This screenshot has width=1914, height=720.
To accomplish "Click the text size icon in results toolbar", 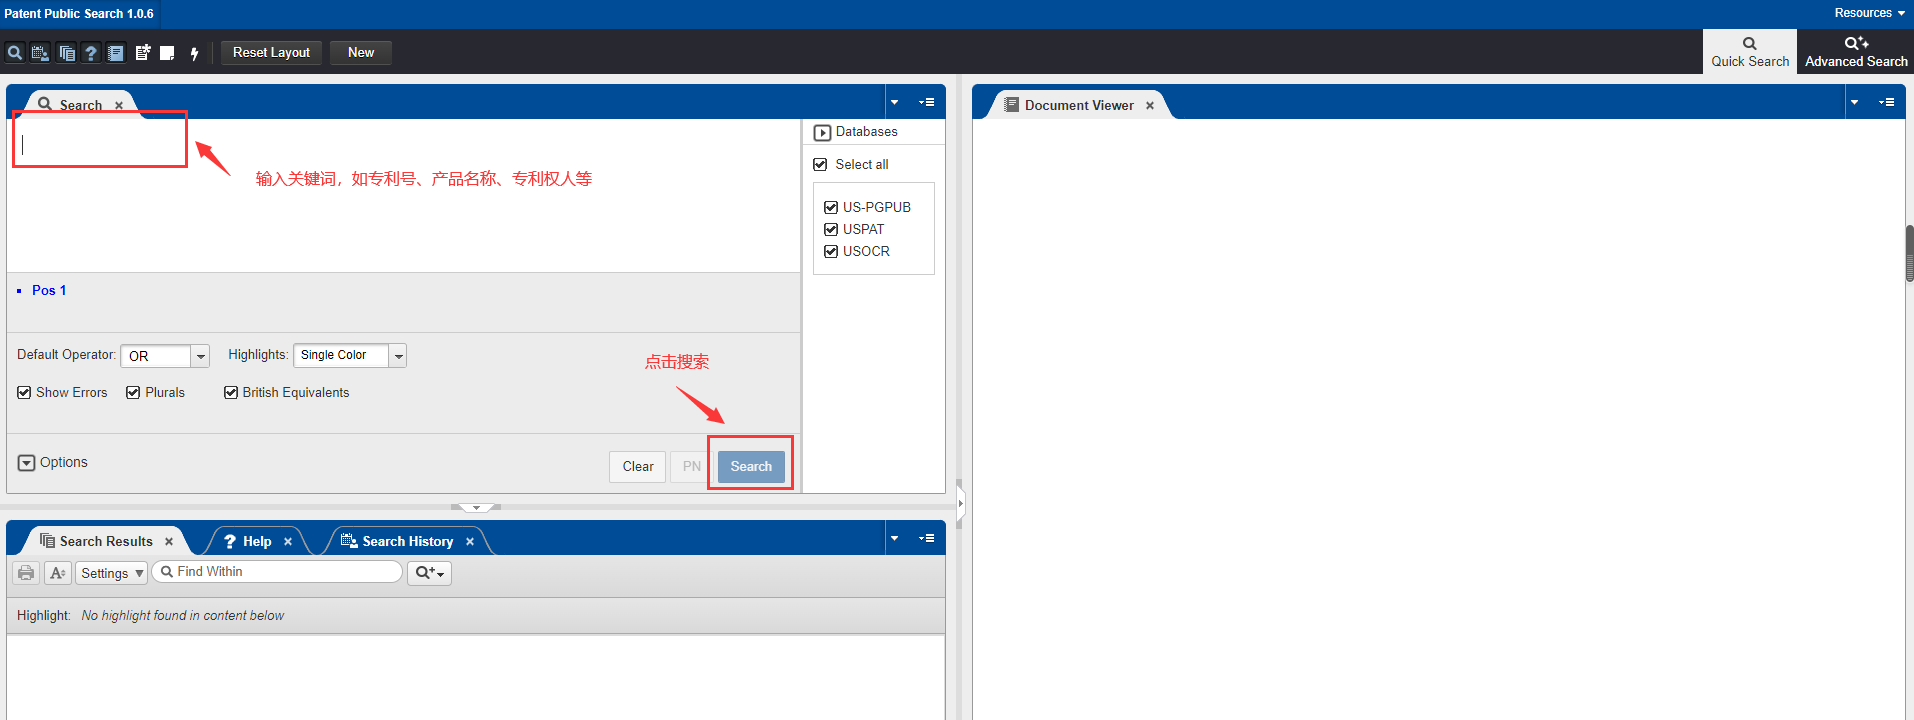I will (x=58, y=573).
